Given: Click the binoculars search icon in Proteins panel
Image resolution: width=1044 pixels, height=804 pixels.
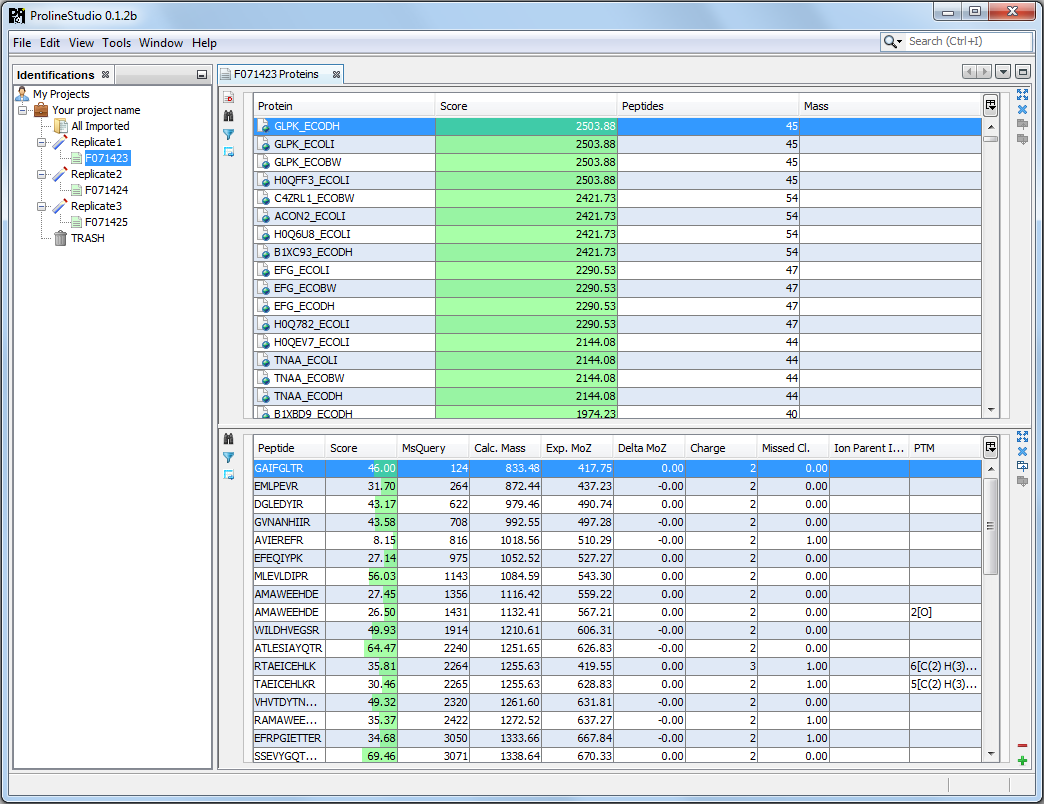Looking at the screenshot, I should tap(228, 116).
